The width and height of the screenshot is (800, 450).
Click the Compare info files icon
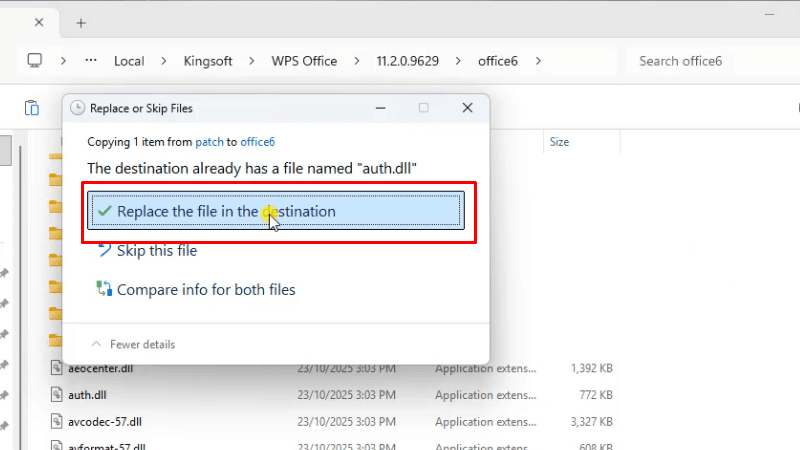[x=104, y=290]
